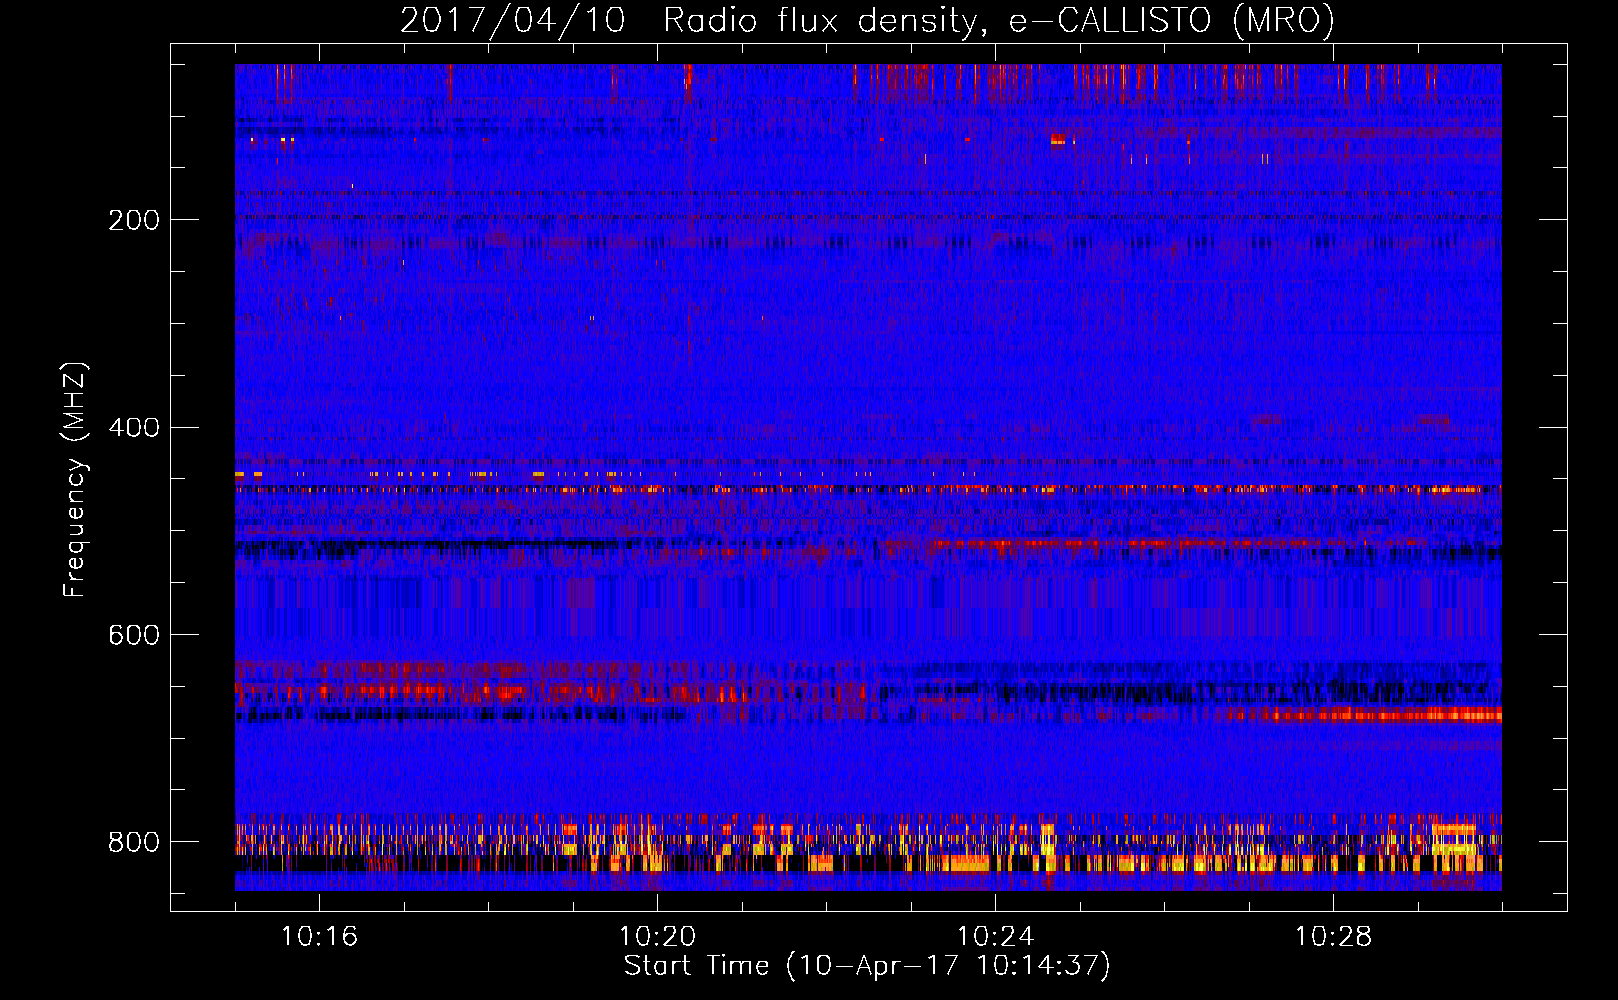The height and width of the screenshot is (1000, 1618).
Task: Select the 'Start Time (10-Apr-17 10:14:37)' label
Action: (867, 966)
